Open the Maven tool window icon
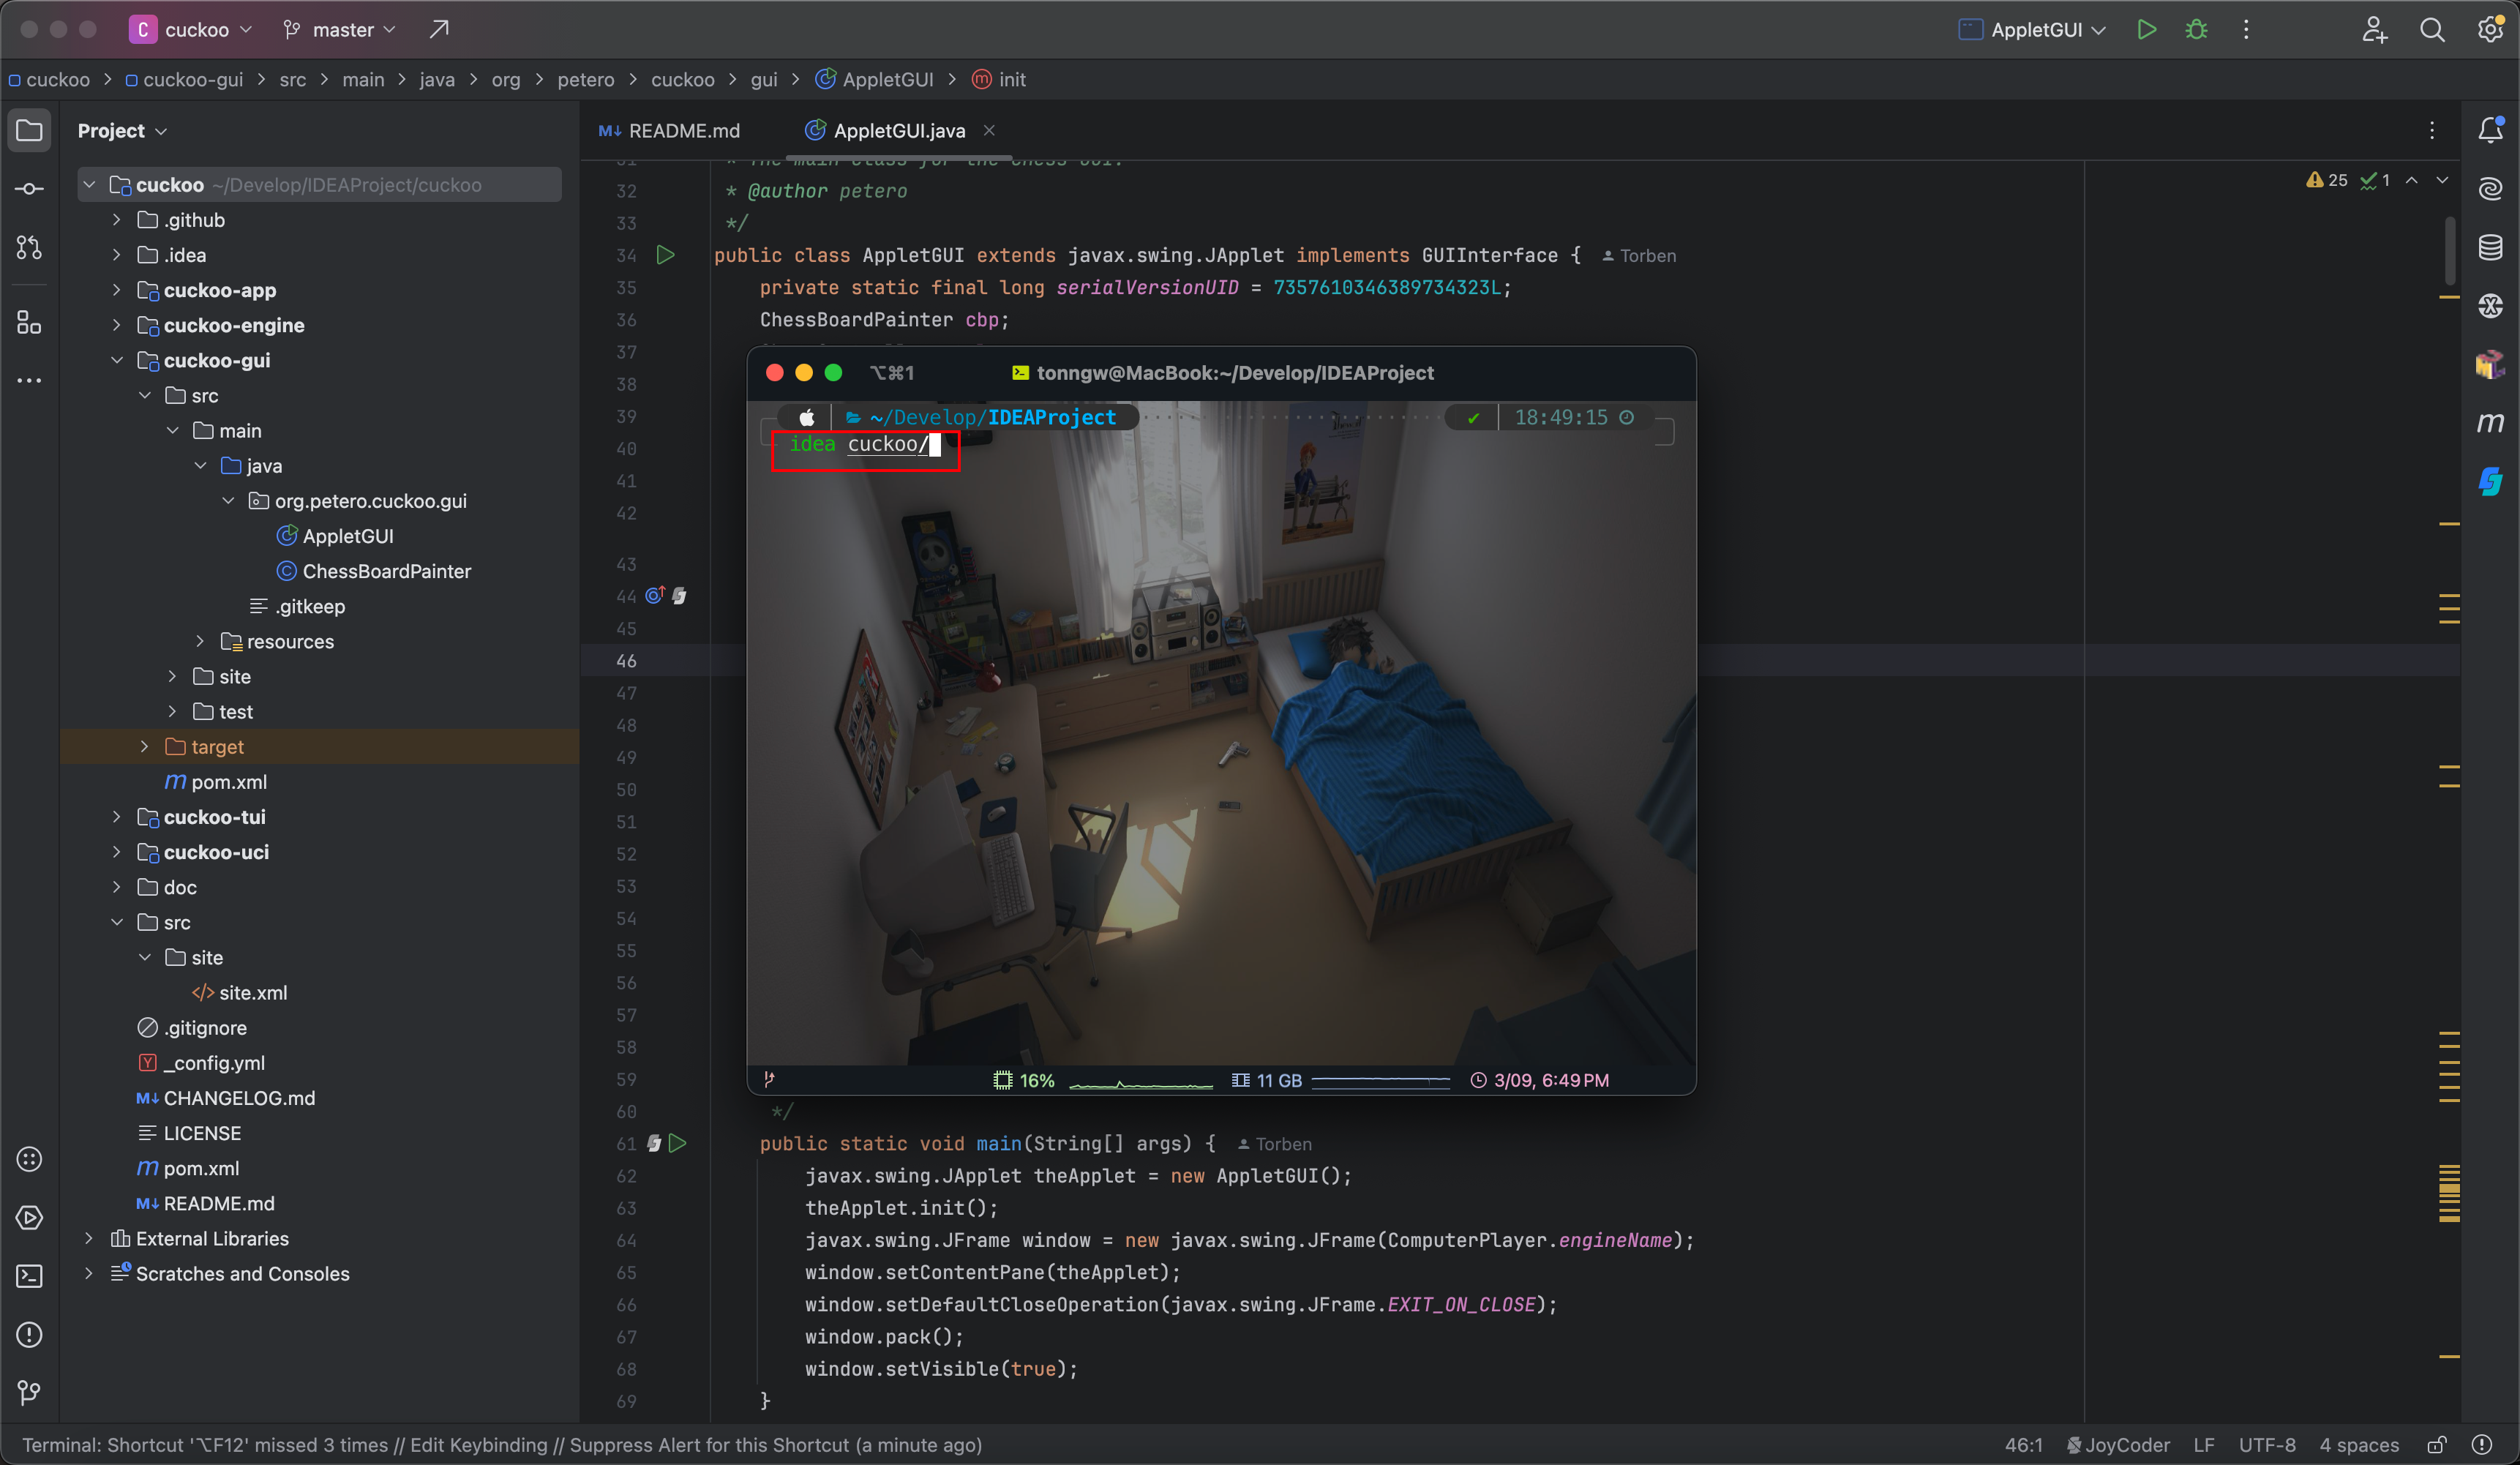The image size is (2520, 1465). click(x=2490, y=423)
